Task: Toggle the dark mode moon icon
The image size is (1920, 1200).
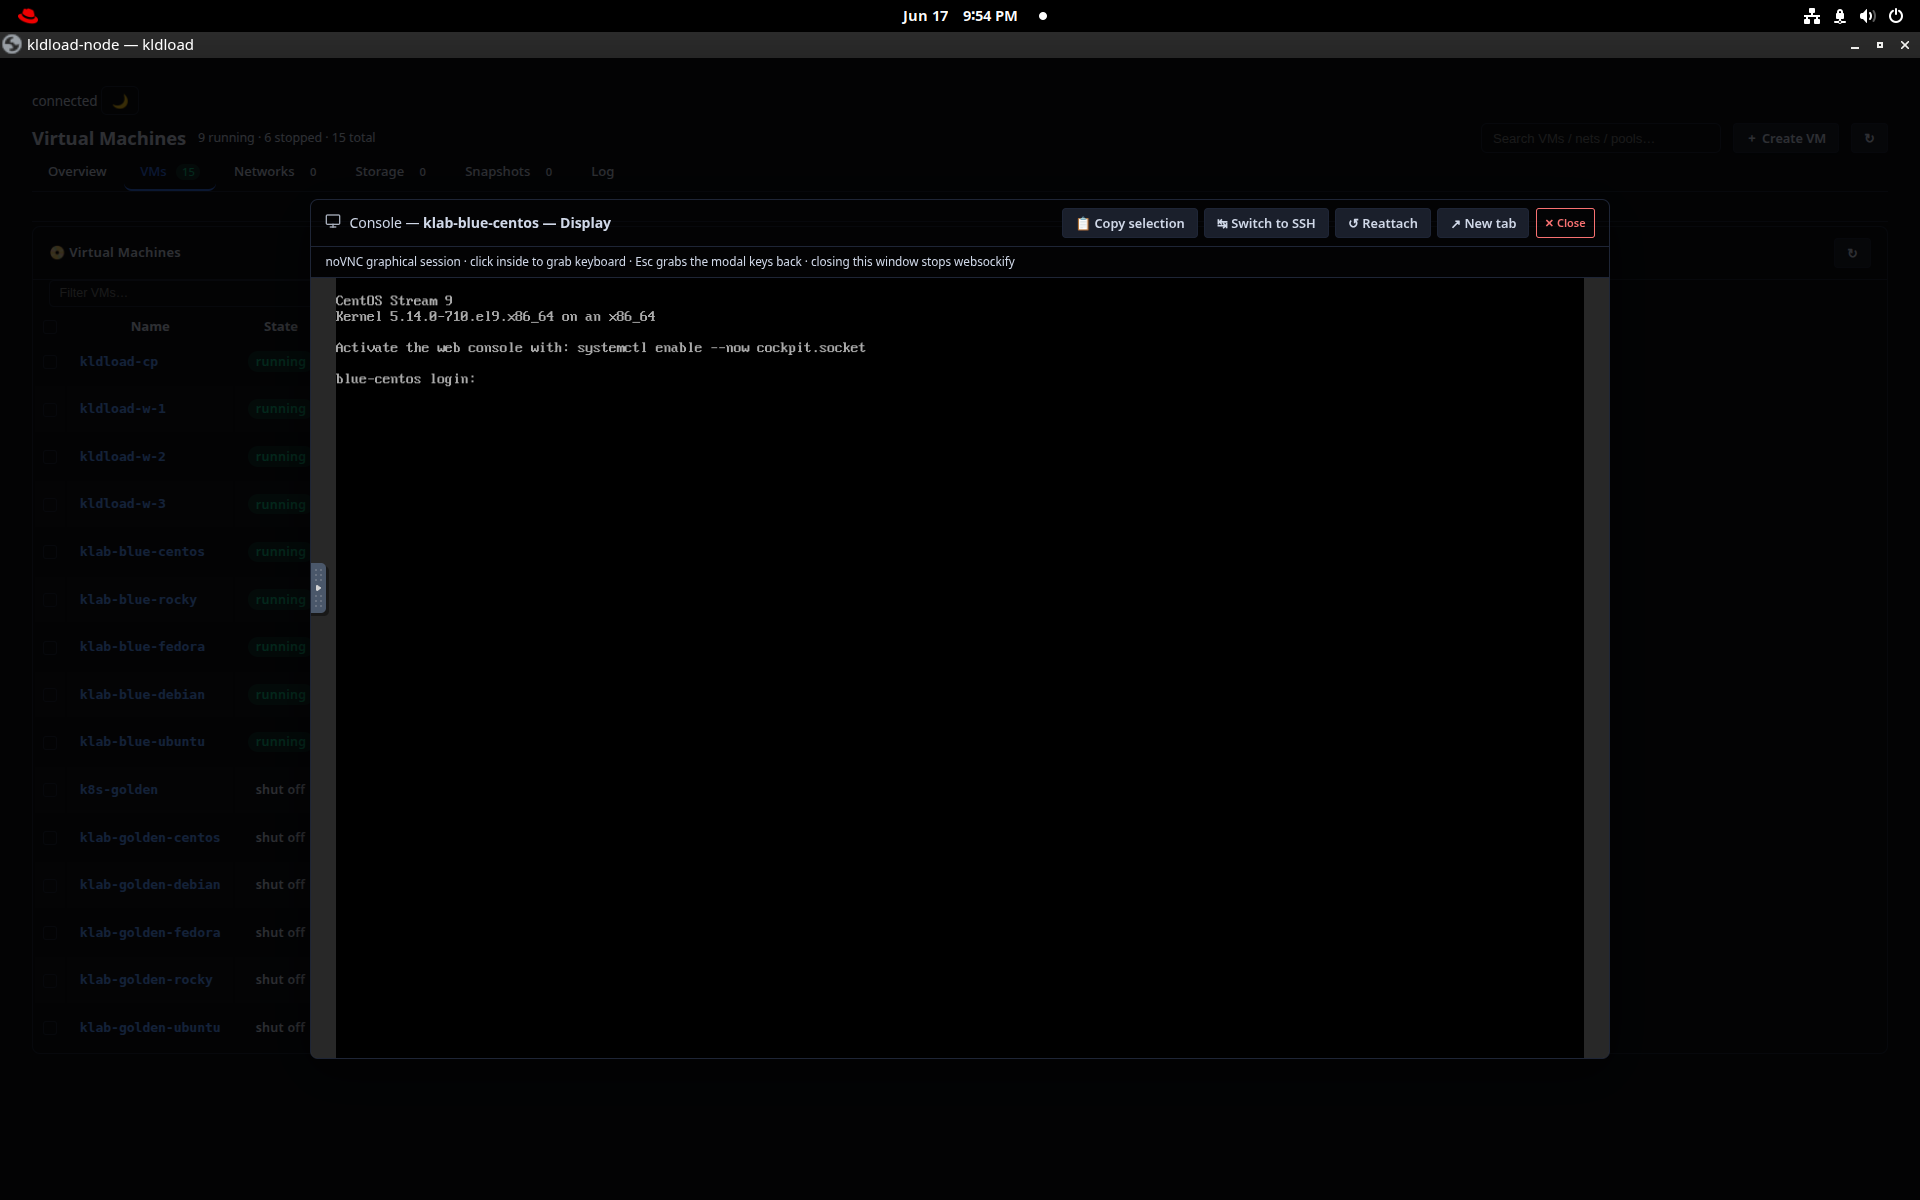Action: pos(120,101)
